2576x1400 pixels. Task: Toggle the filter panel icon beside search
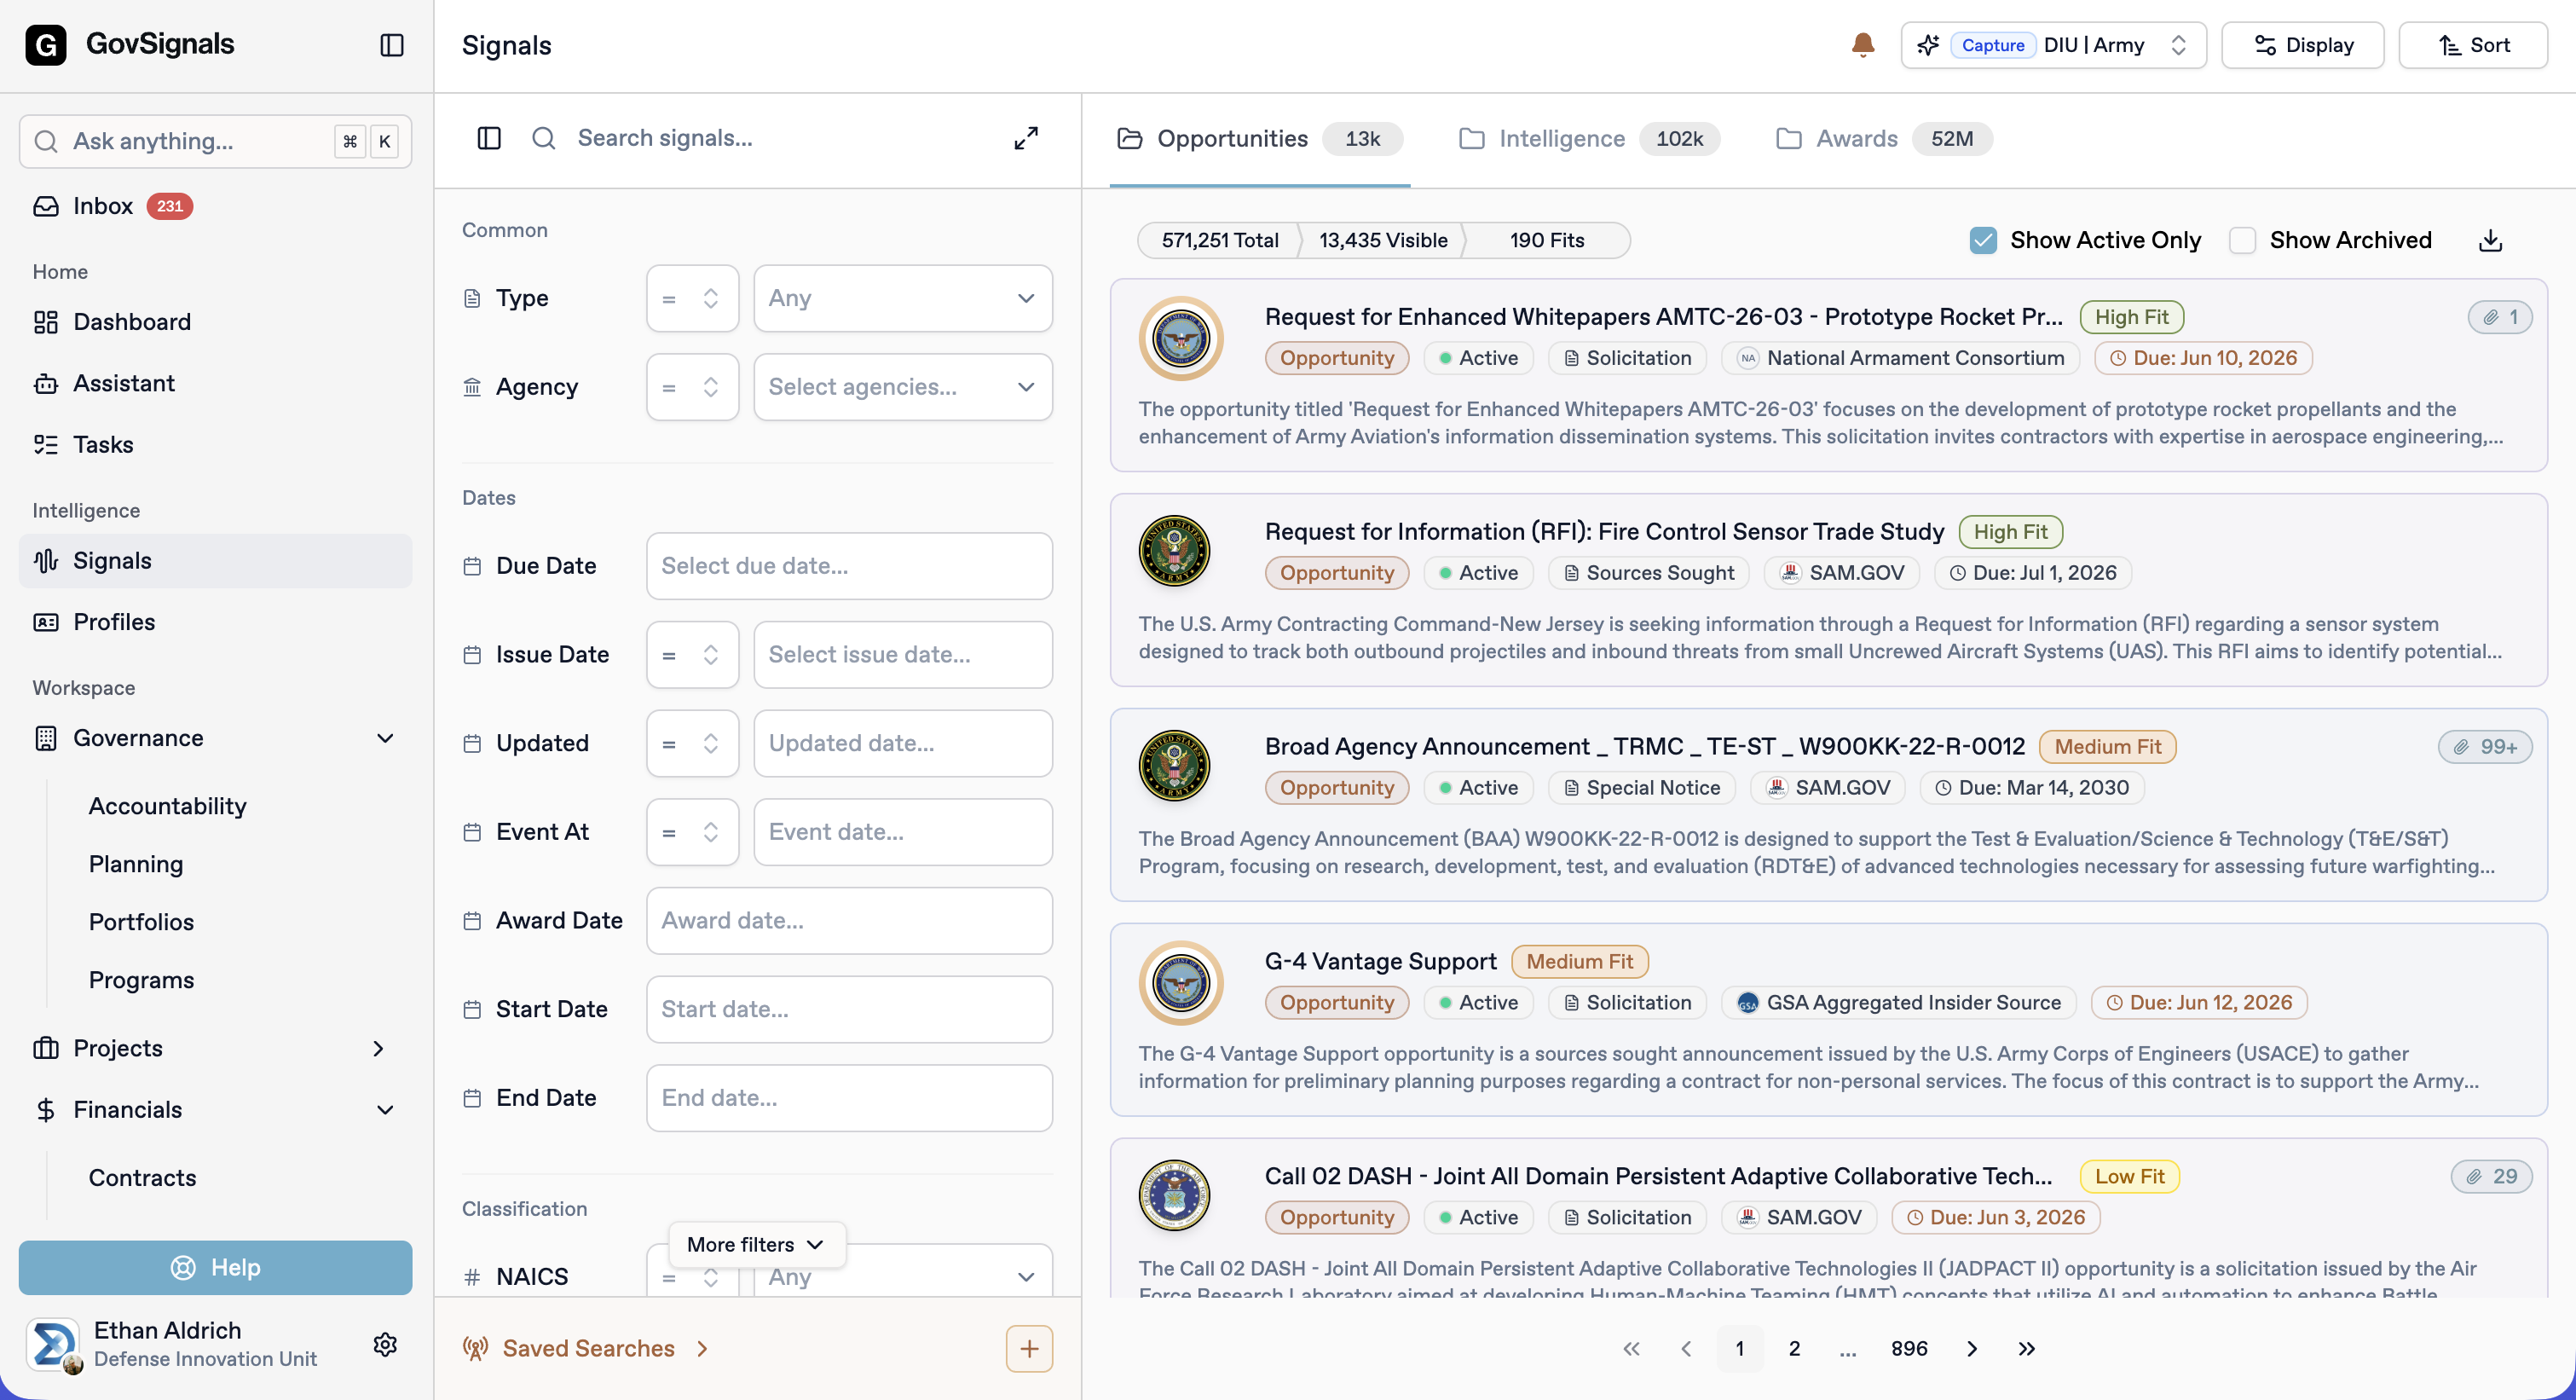(x=489, y=138)
